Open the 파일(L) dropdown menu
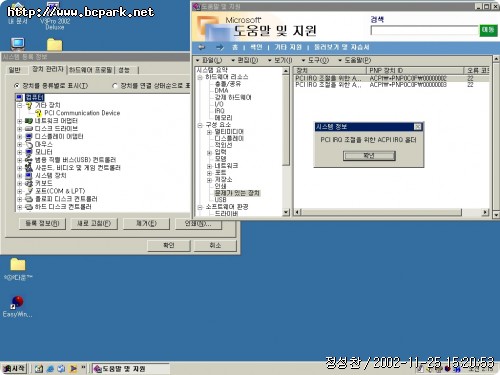Viewport: 500px width, 375px height. pos(209,60)
